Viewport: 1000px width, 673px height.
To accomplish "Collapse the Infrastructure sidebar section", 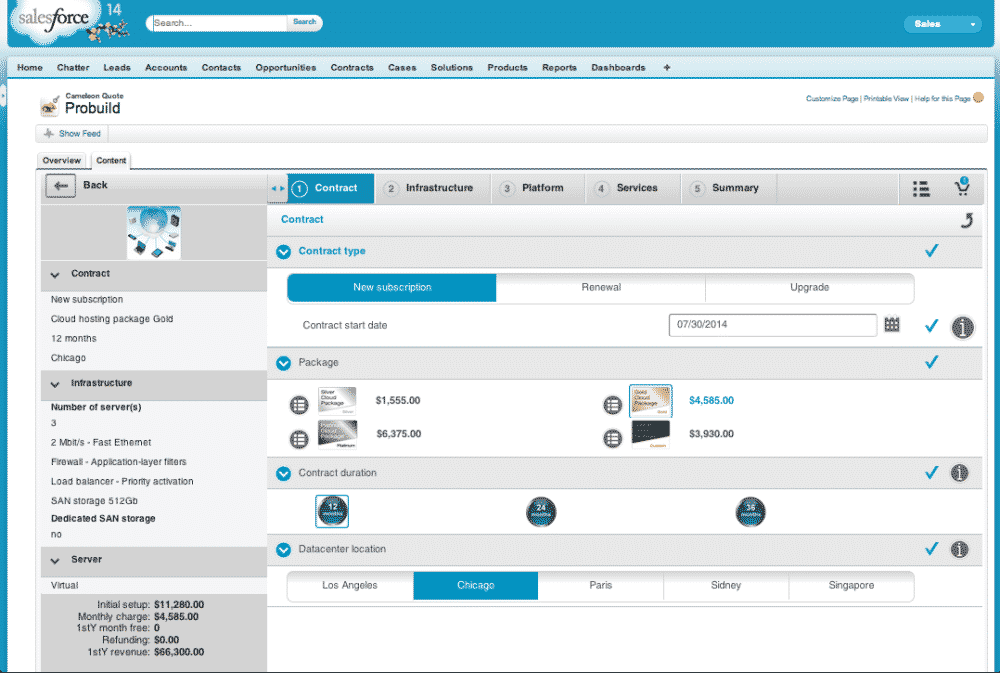I will [x=54, y=384].
